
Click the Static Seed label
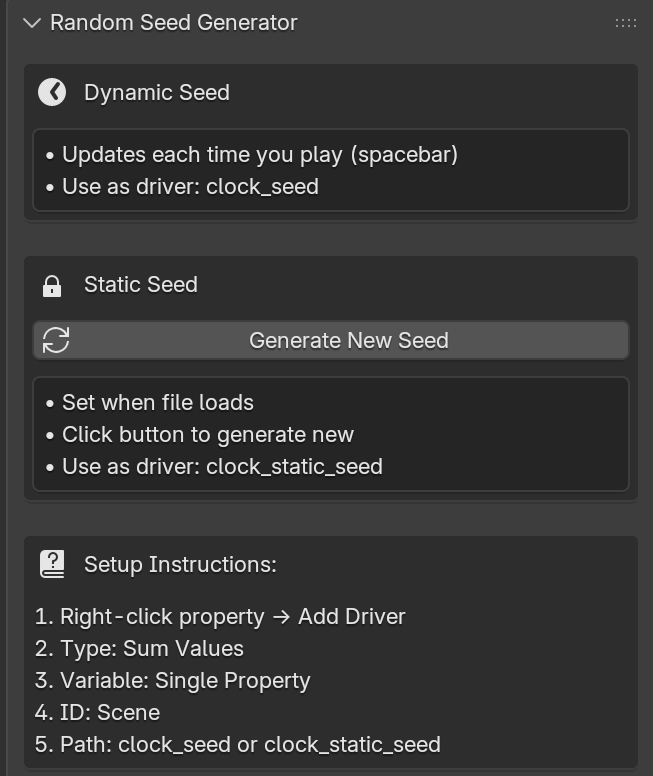click(x=140, y=285)
